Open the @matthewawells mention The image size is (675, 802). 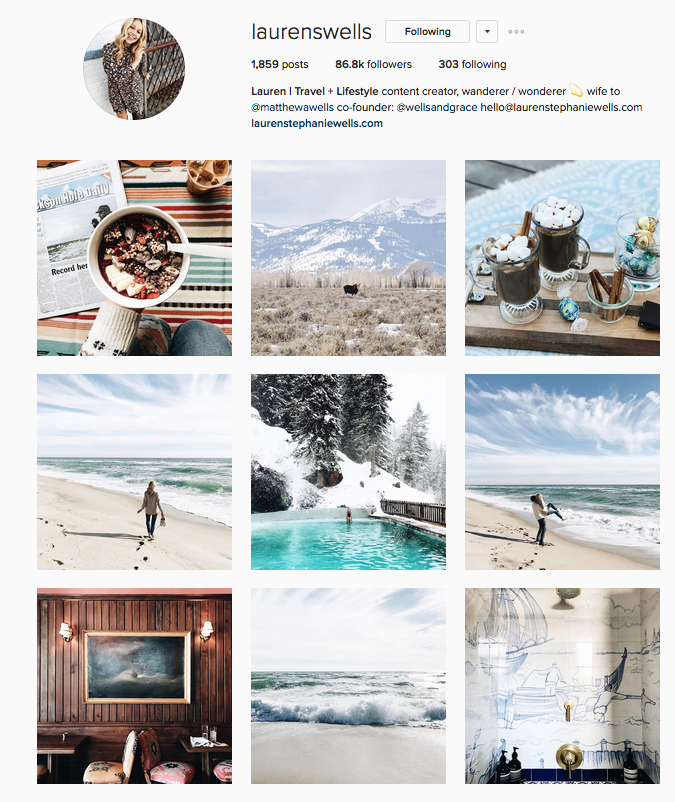click(292, 107)
